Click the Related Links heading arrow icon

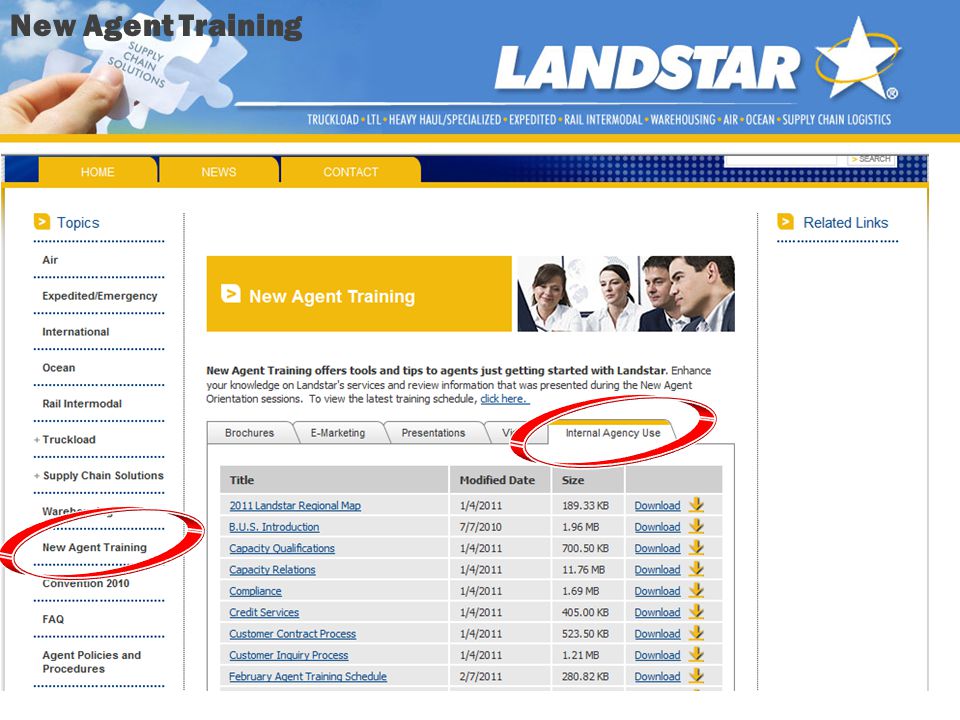pos(786,222)
